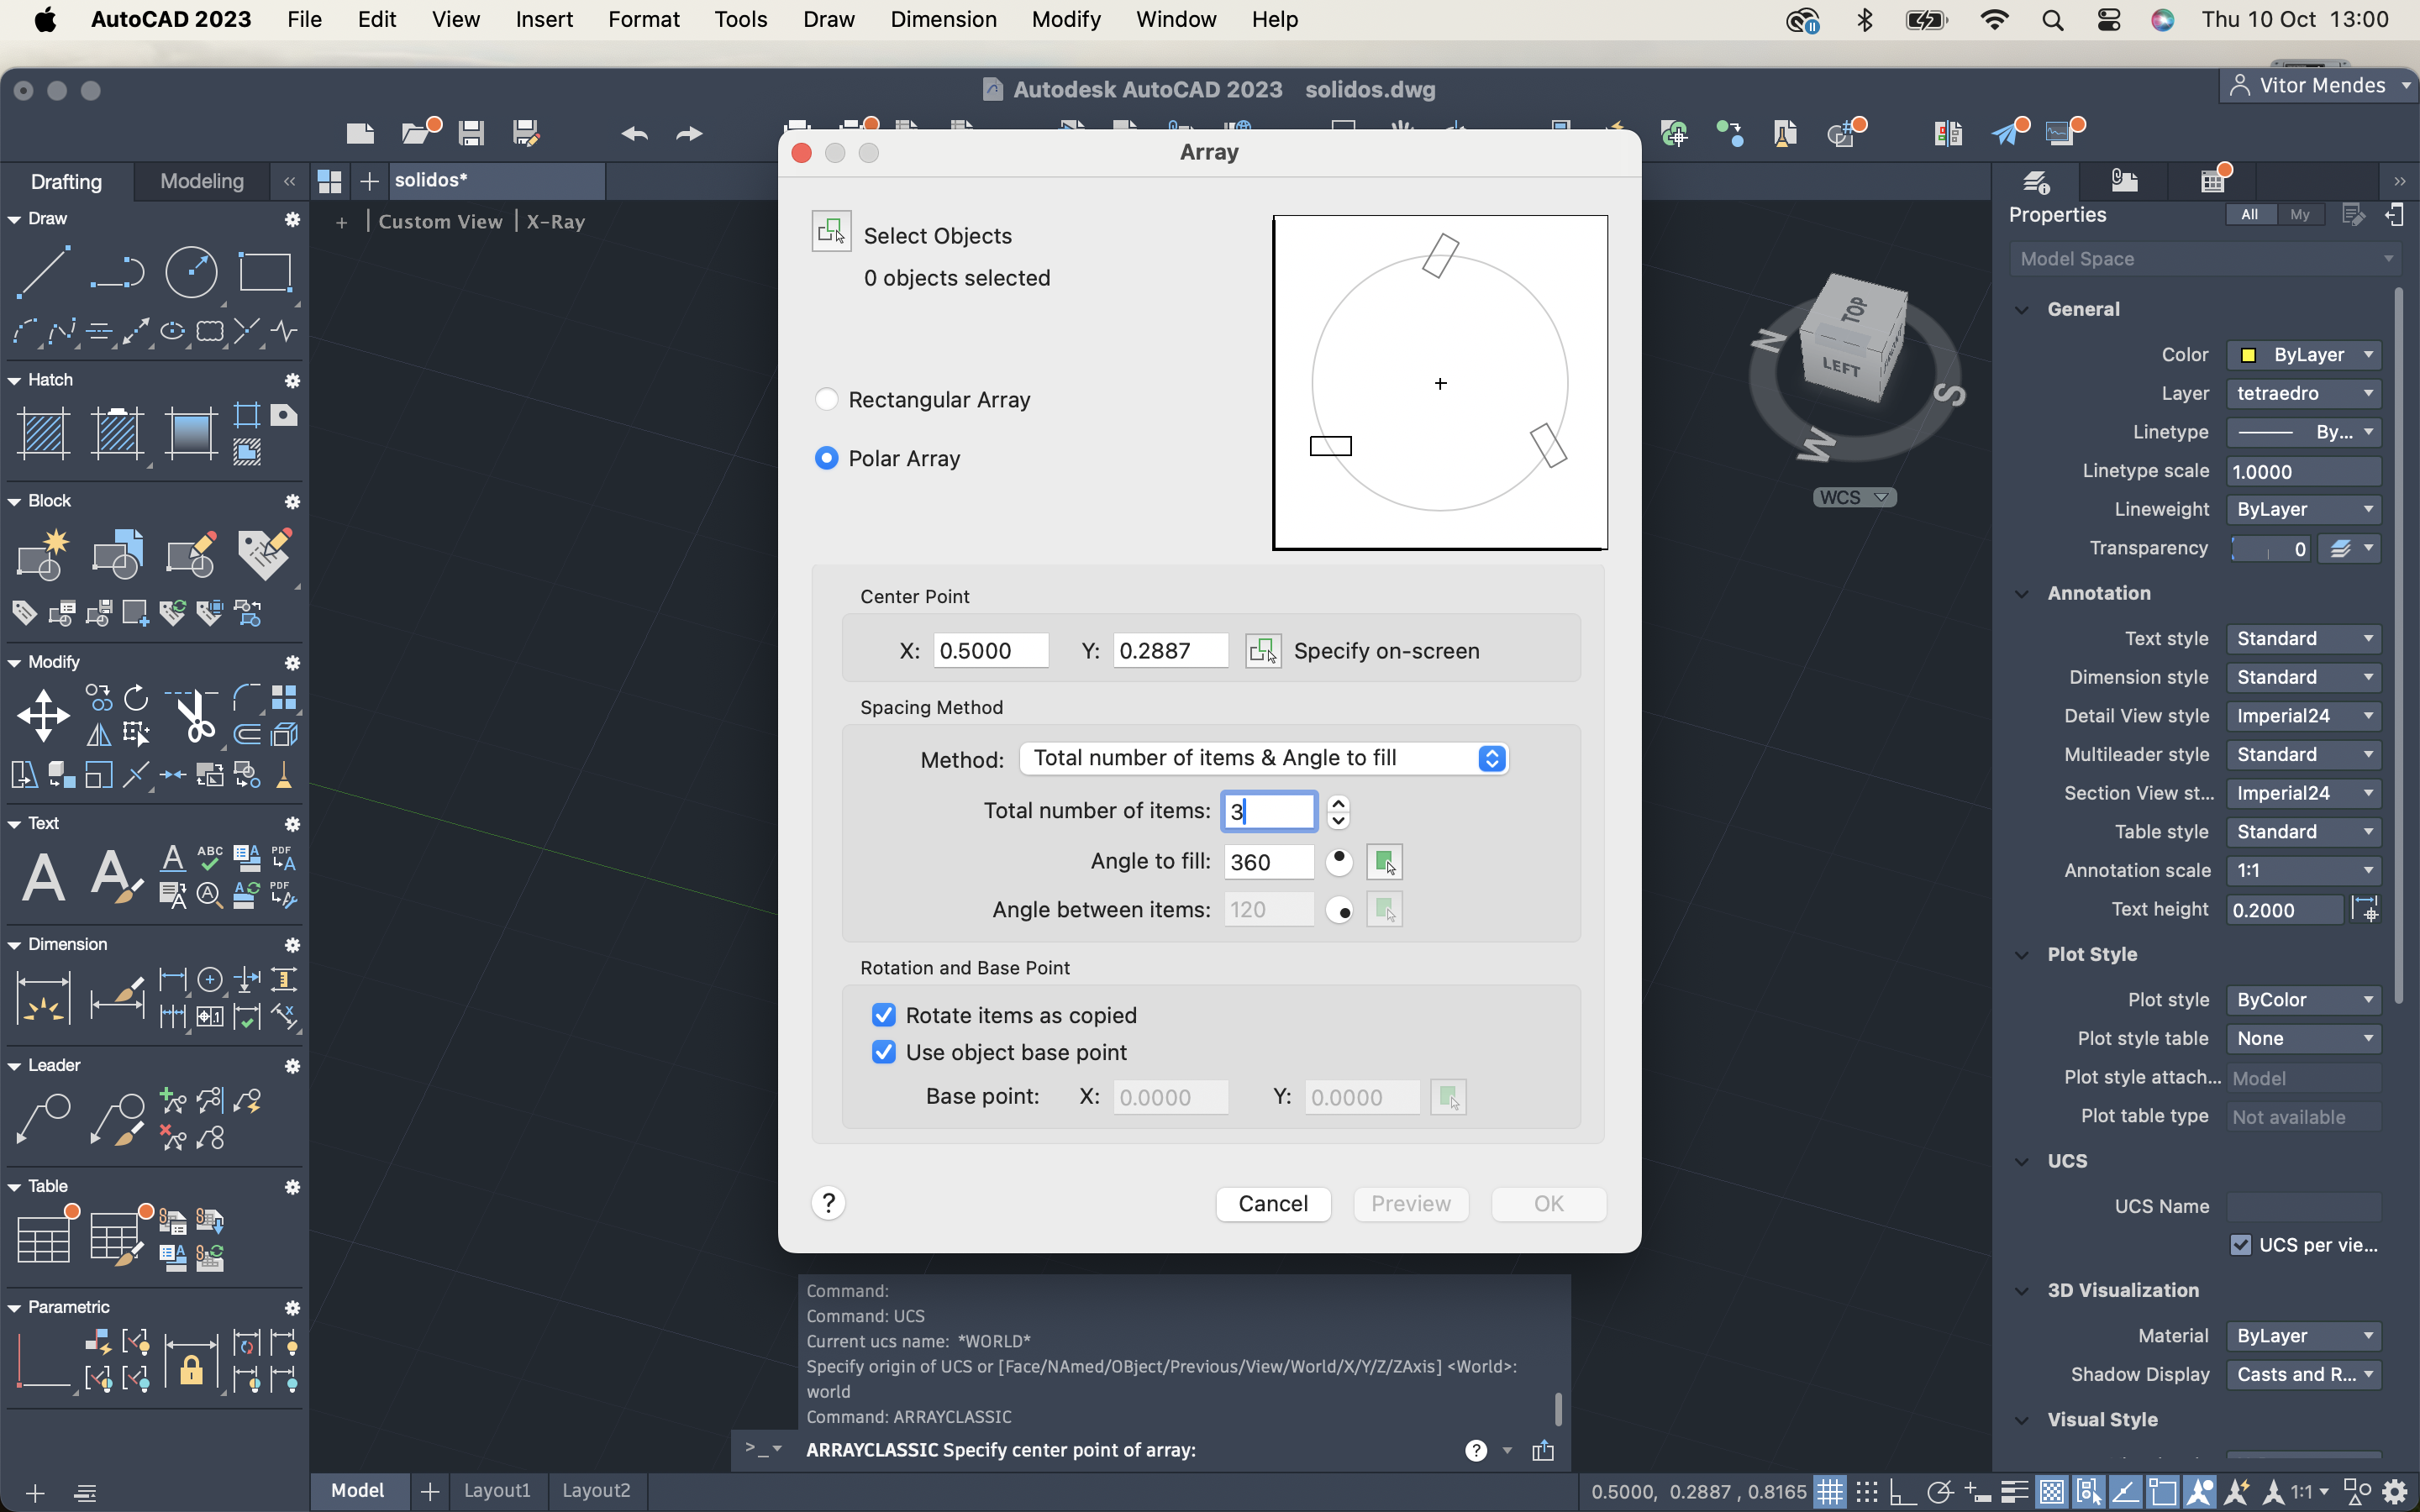Open the Format menu
Viewport: 2420px width, 1512px height.
tap(643, 19)
